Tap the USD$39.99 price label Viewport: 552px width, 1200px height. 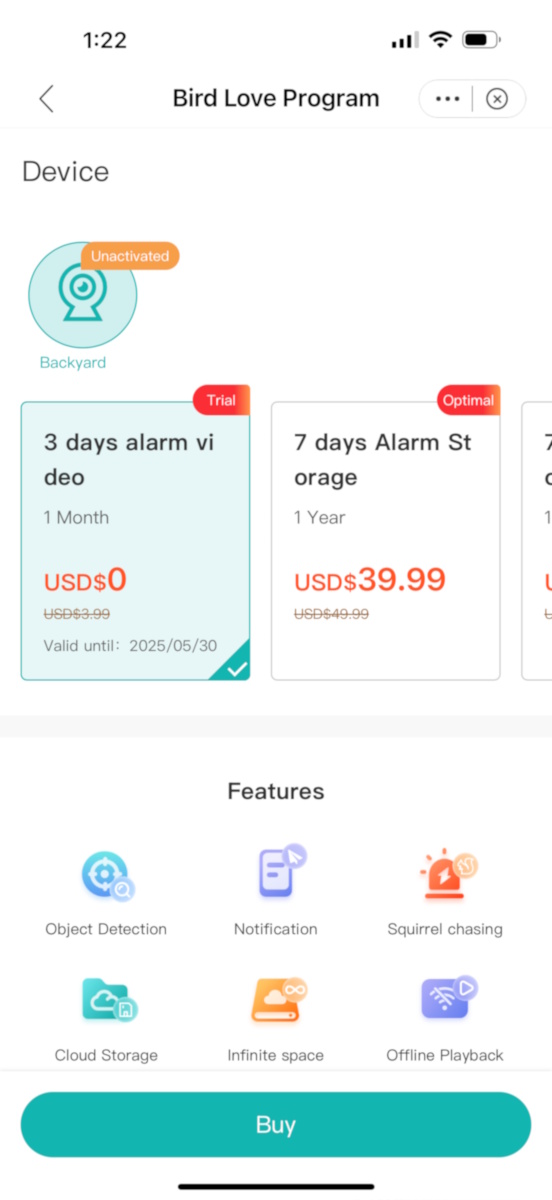pos(370,580)
